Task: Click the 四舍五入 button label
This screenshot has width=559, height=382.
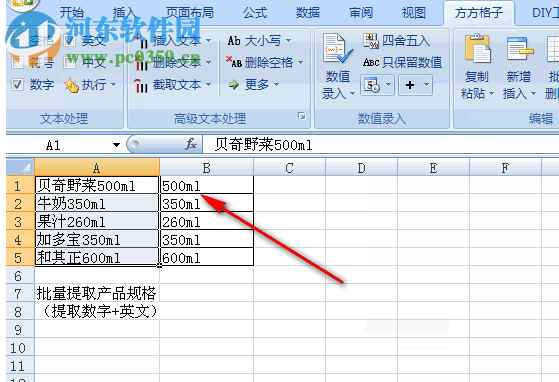Action: [x=406, y=41]
